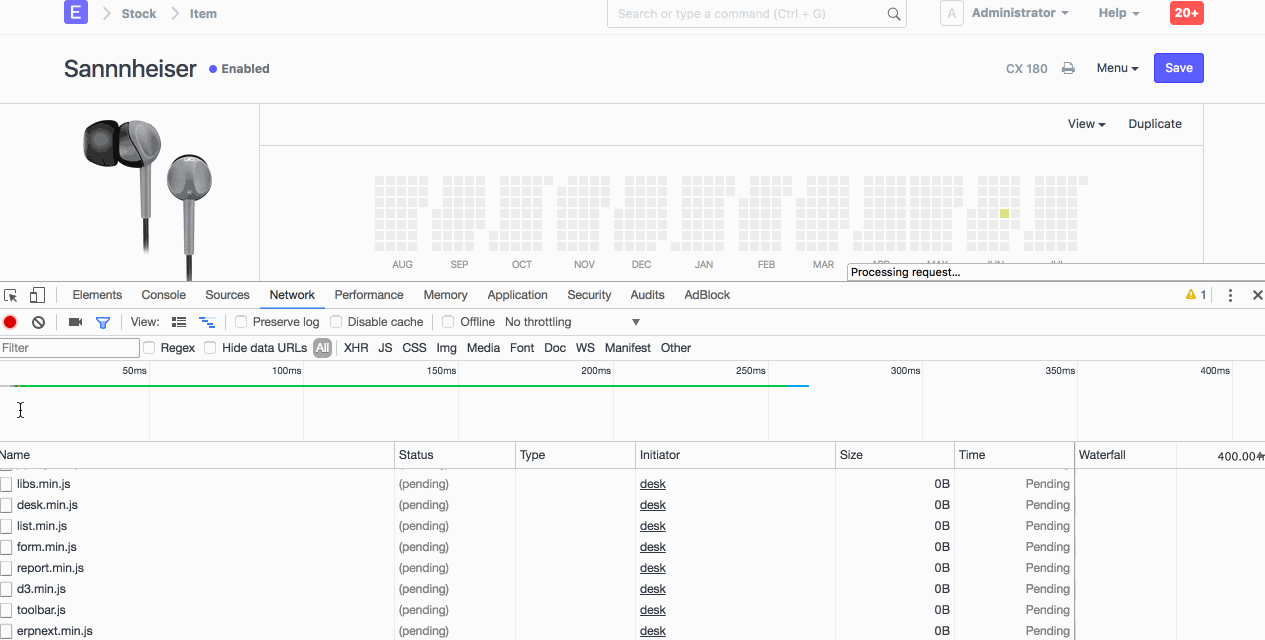Open the Security tab
The image size is (1265, 640).
click(x=589, y=295)
